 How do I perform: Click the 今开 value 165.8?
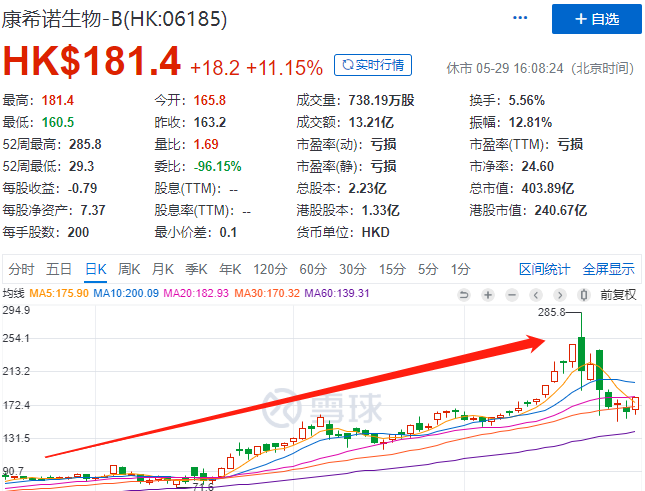coord(210,100)
